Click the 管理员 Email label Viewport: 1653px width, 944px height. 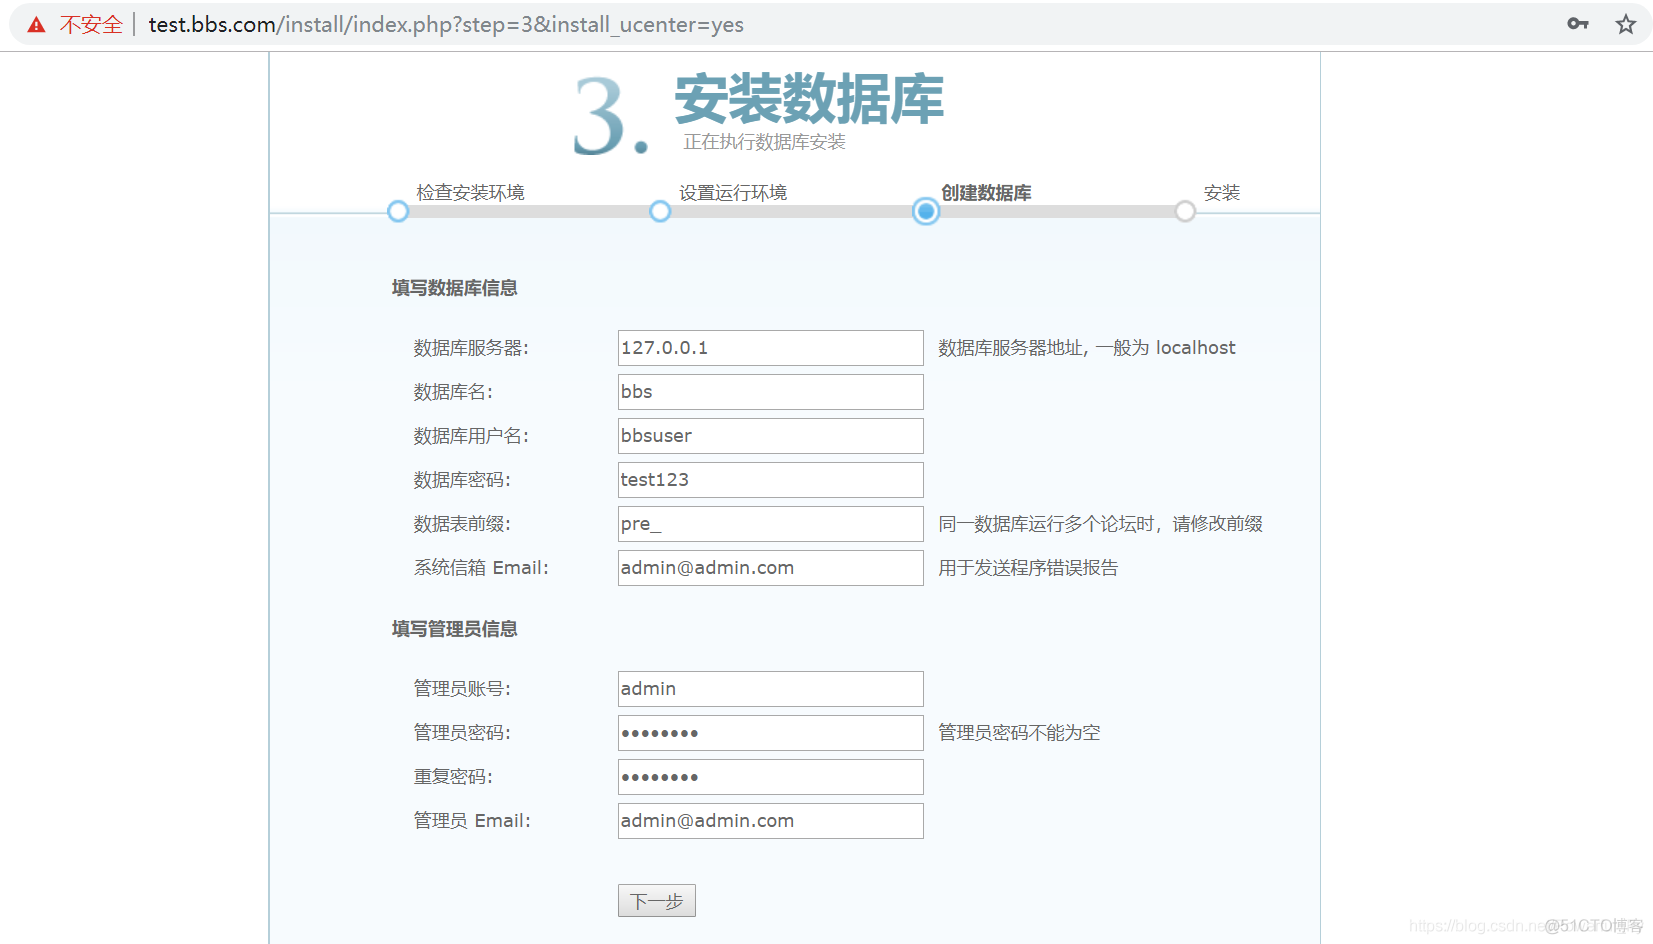472,821
